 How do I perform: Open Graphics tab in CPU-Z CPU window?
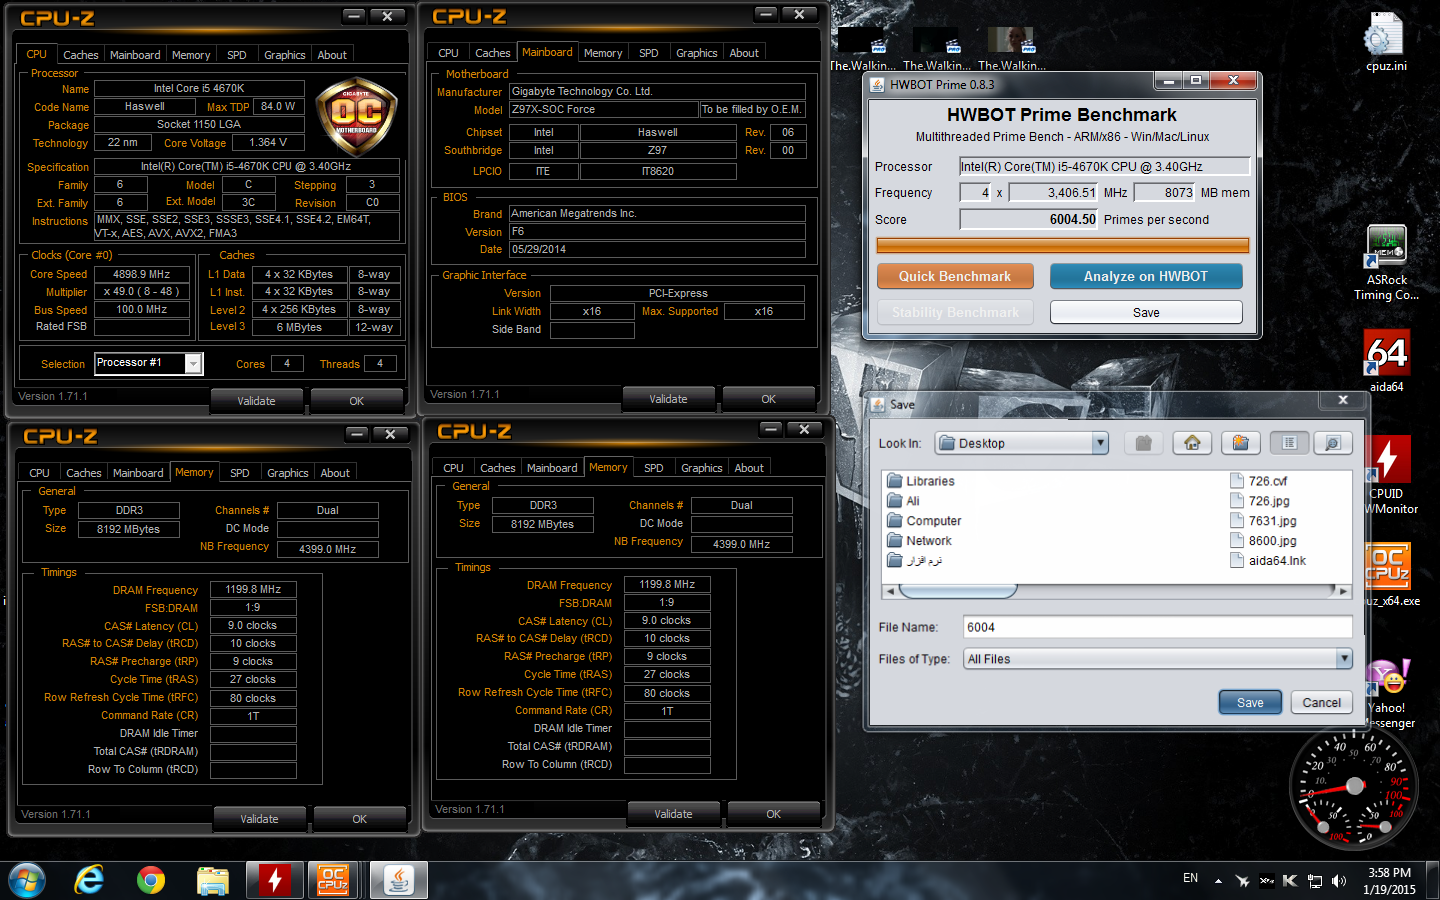(285, 55)
